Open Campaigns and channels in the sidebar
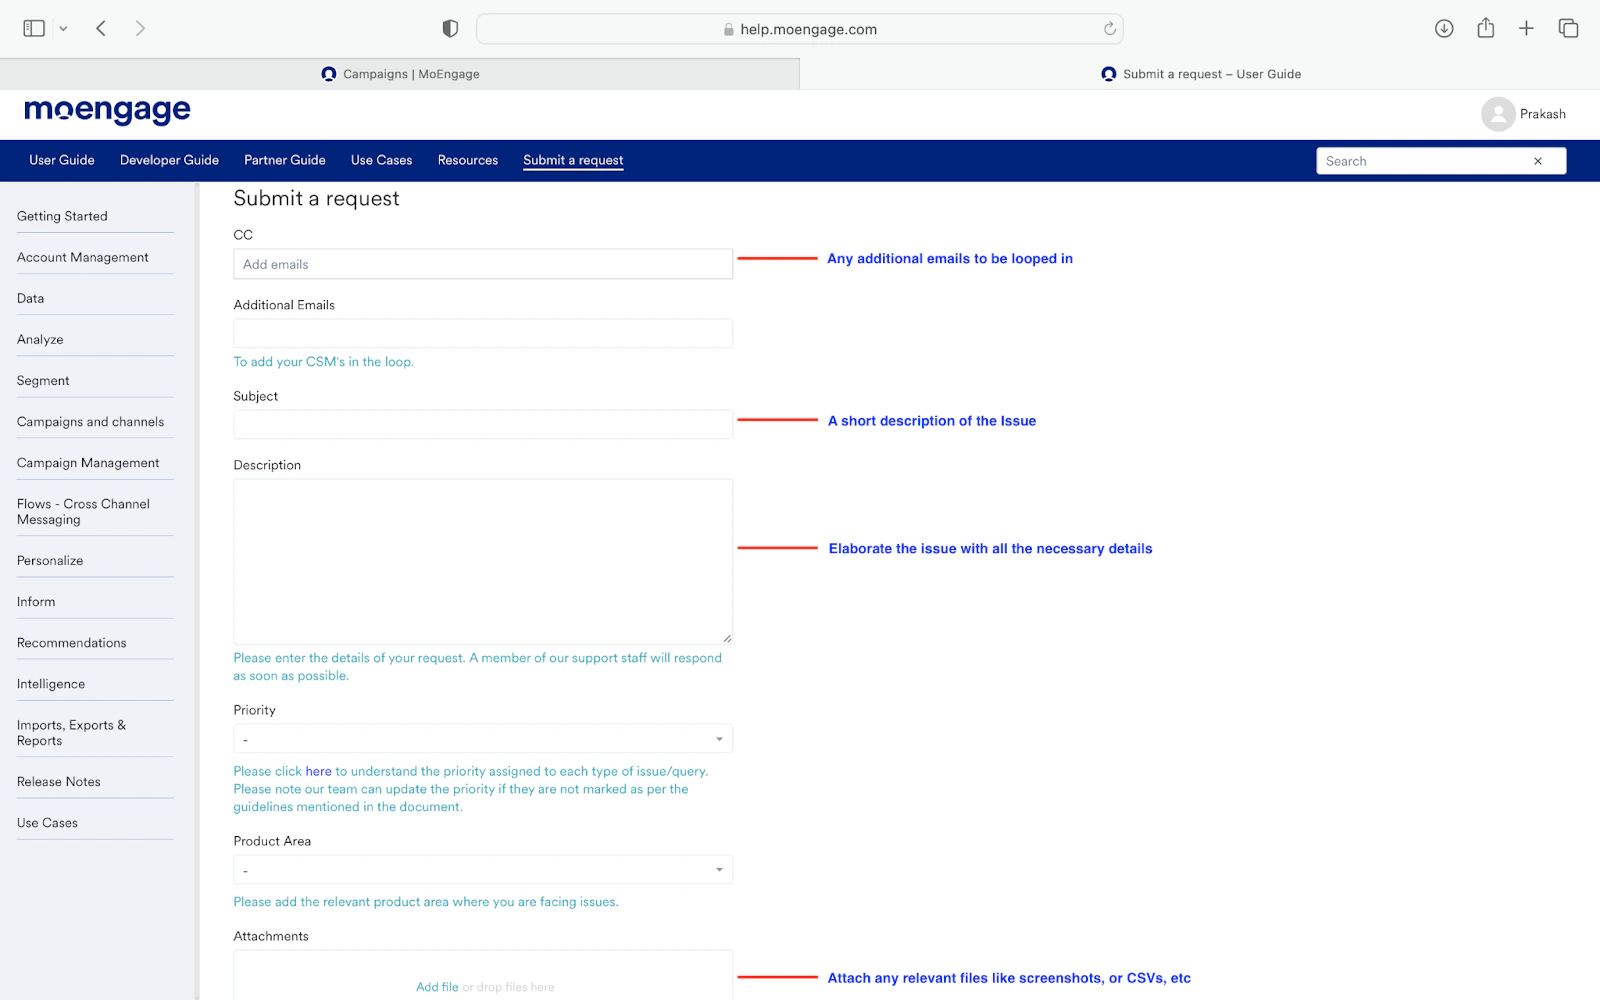 point(91,422)
